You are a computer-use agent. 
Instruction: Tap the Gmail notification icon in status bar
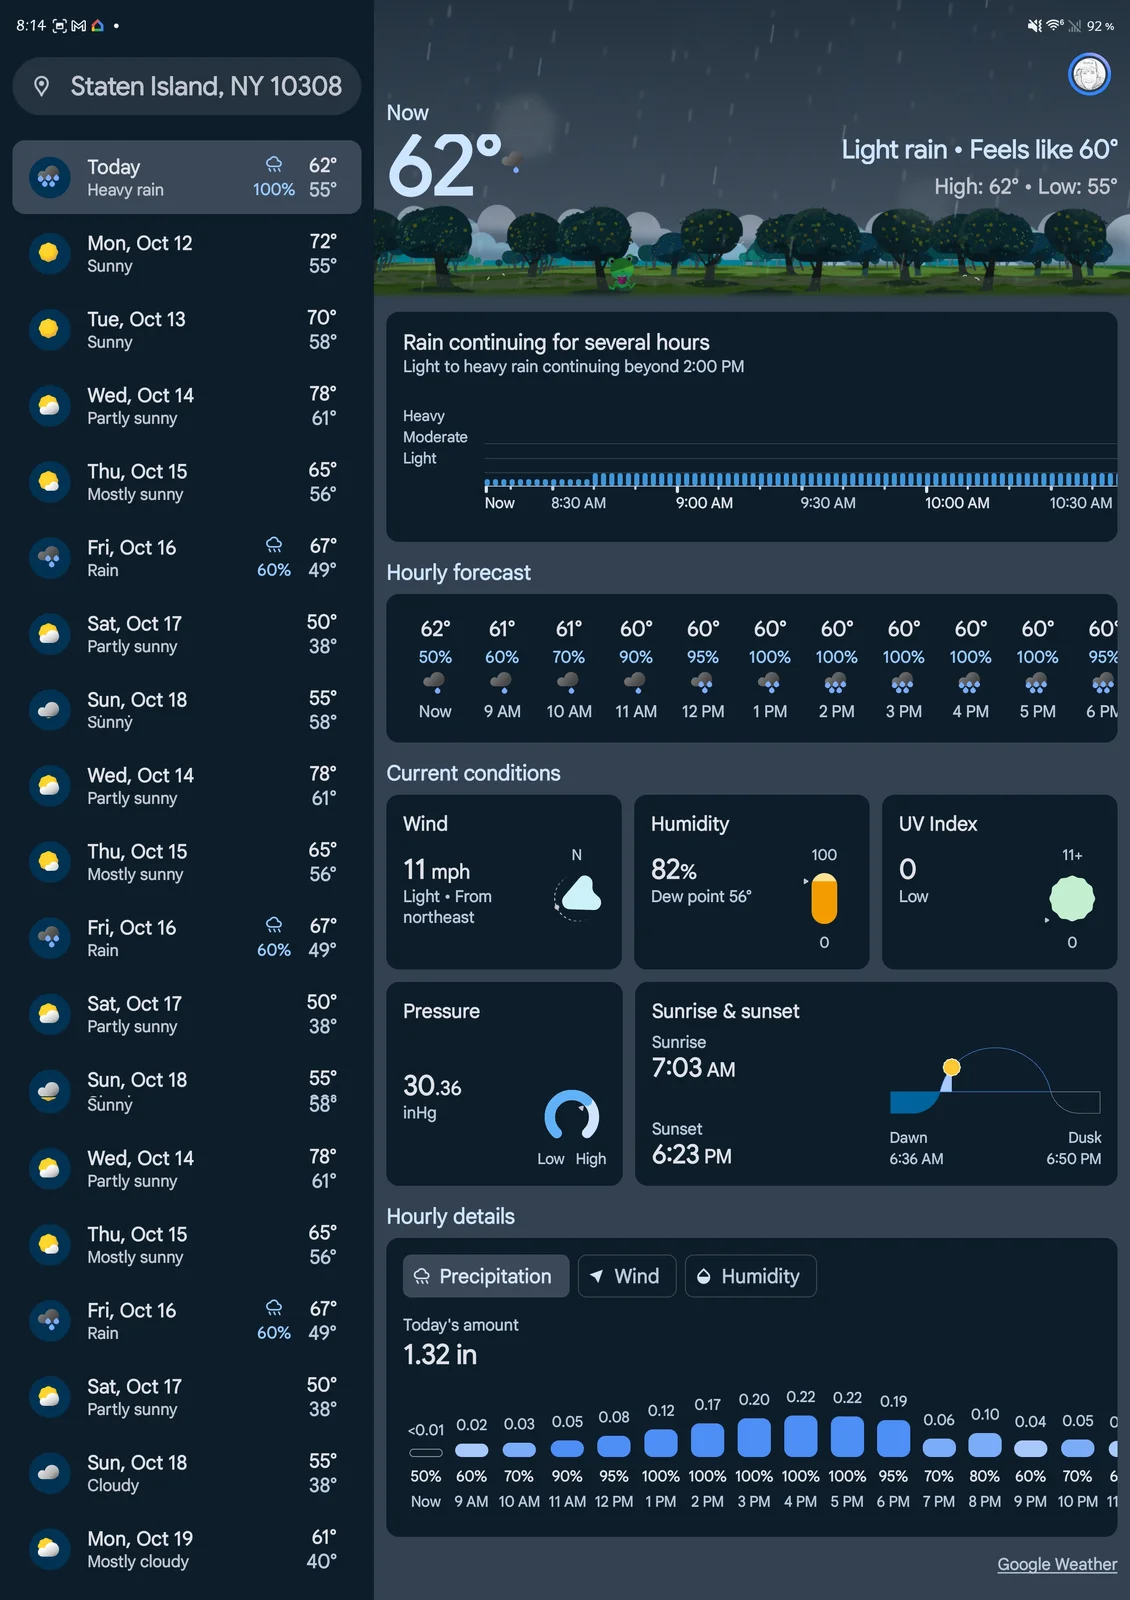click(79, 26)
